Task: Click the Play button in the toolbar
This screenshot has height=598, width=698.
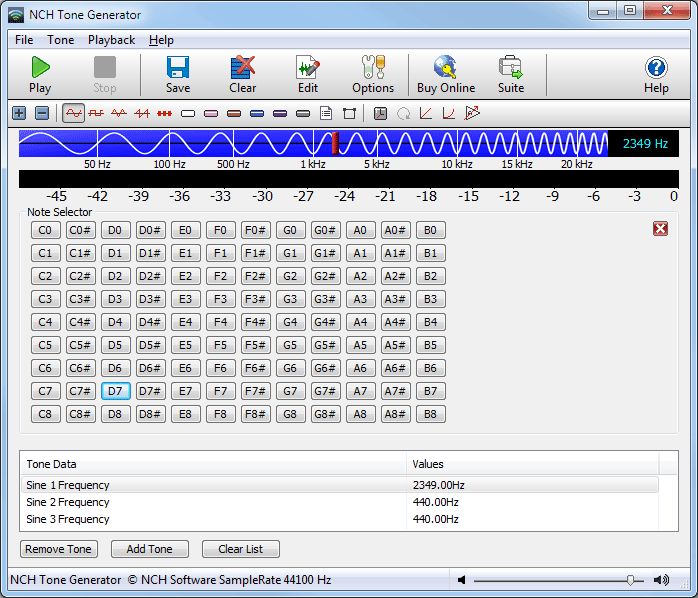Action: click(40, 75)
